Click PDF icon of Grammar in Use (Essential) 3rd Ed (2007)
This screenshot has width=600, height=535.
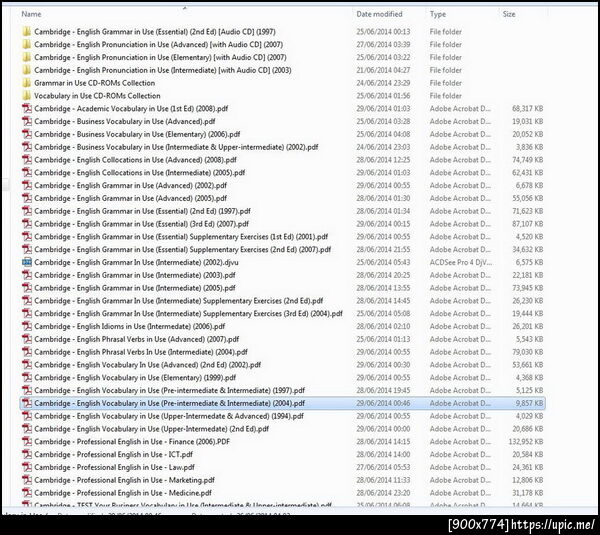[27, 224]
